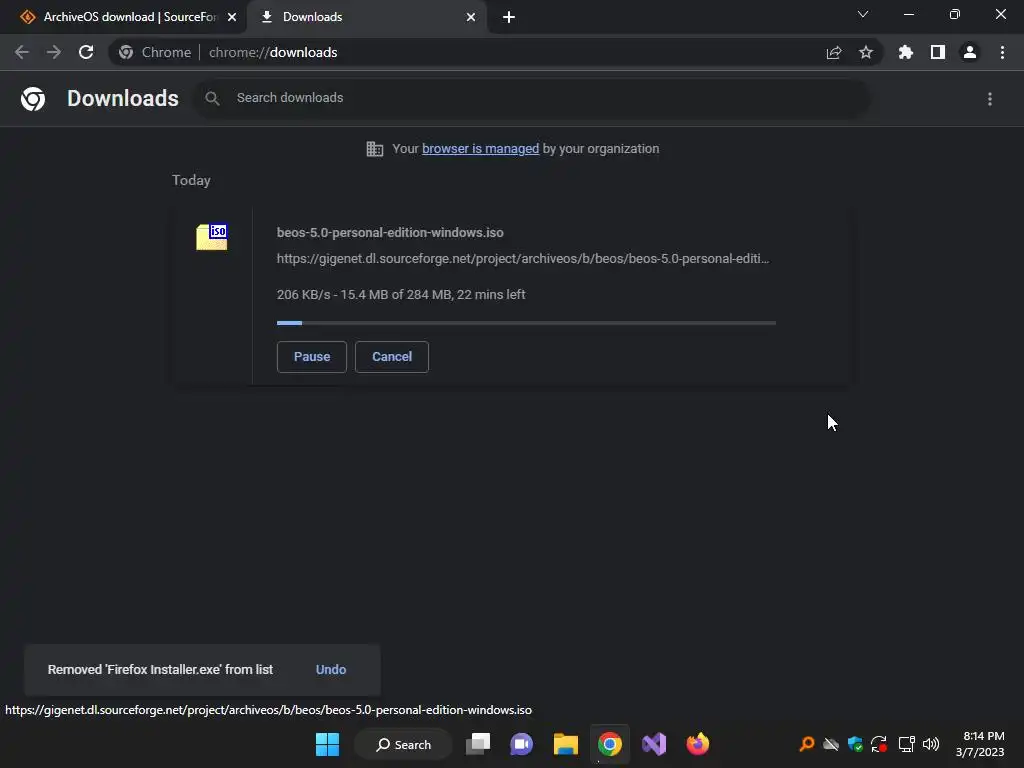Open the Teams Chat taskbar icon
Viewport: 1024px width, 768px height.
[521, 744]
